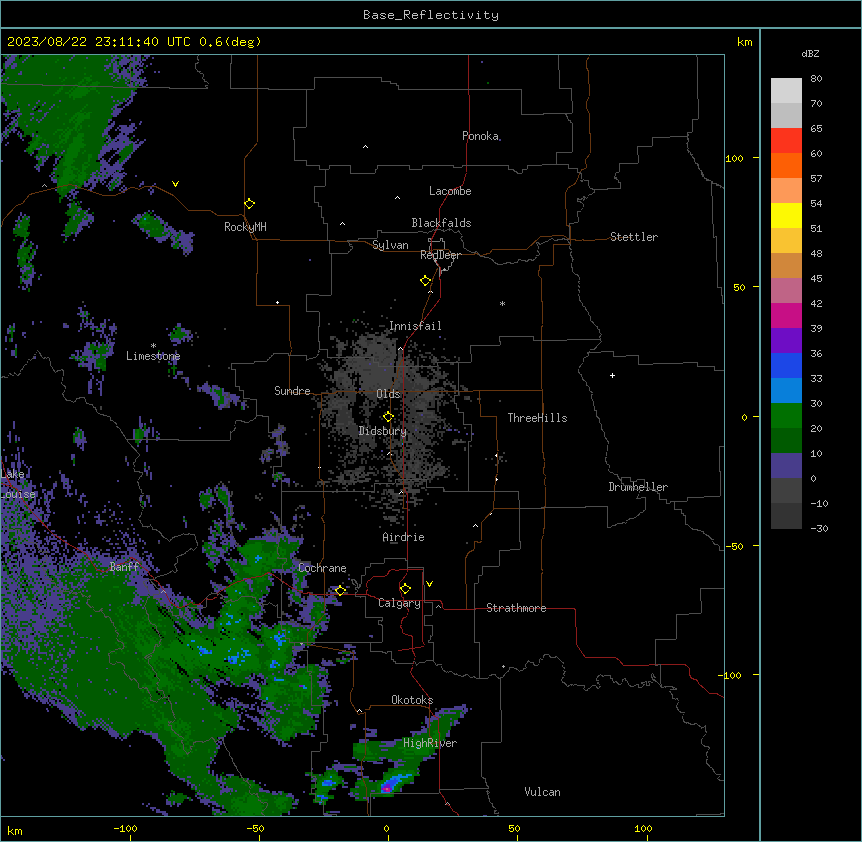Click the ThreeHills label

tap(537, 418)
